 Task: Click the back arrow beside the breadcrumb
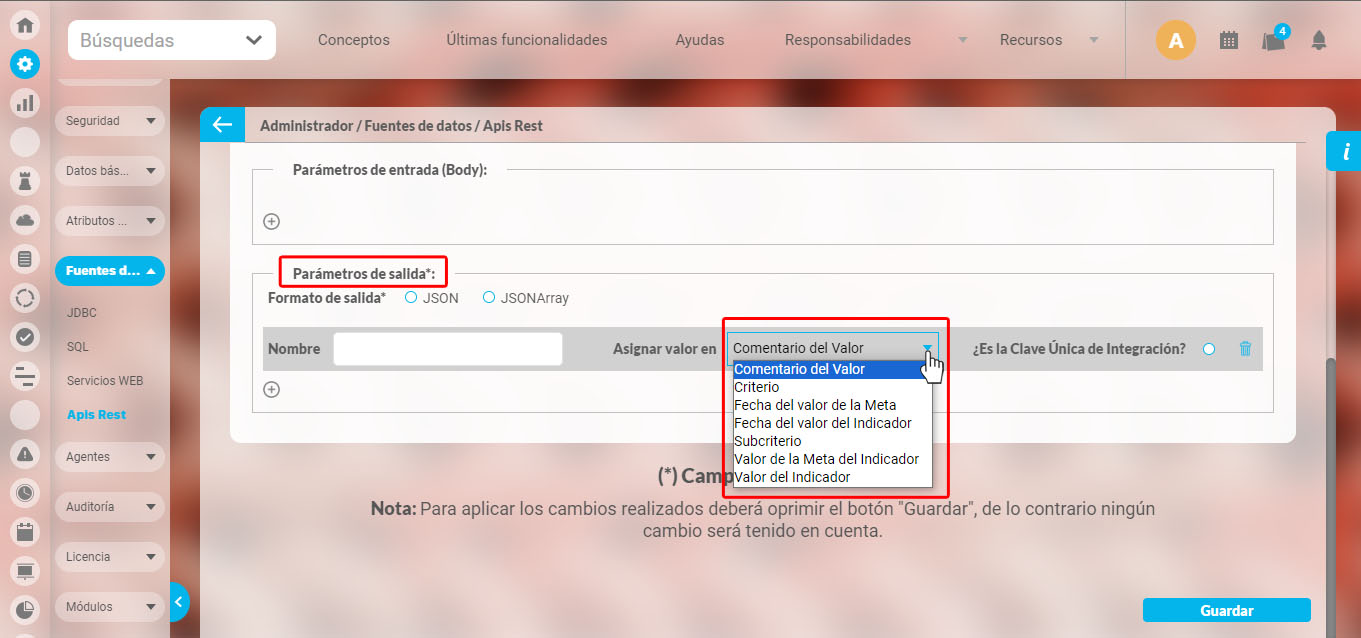coord(222,125)
